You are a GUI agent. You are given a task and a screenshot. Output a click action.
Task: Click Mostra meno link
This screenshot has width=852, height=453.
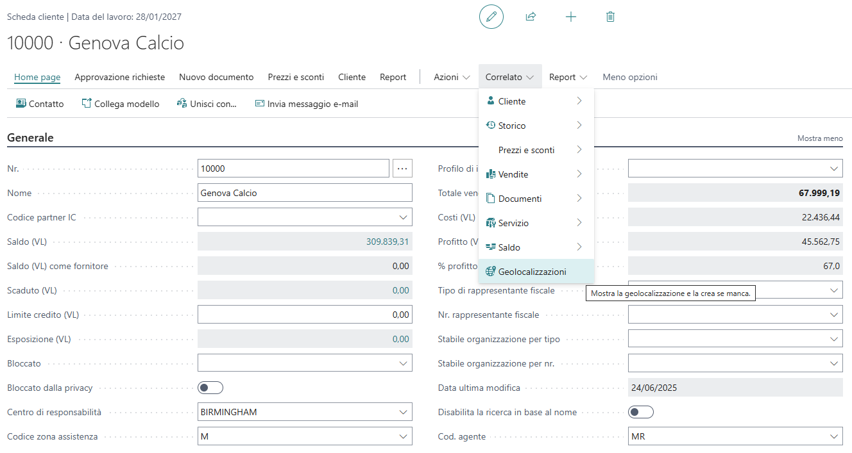point(820,139)
